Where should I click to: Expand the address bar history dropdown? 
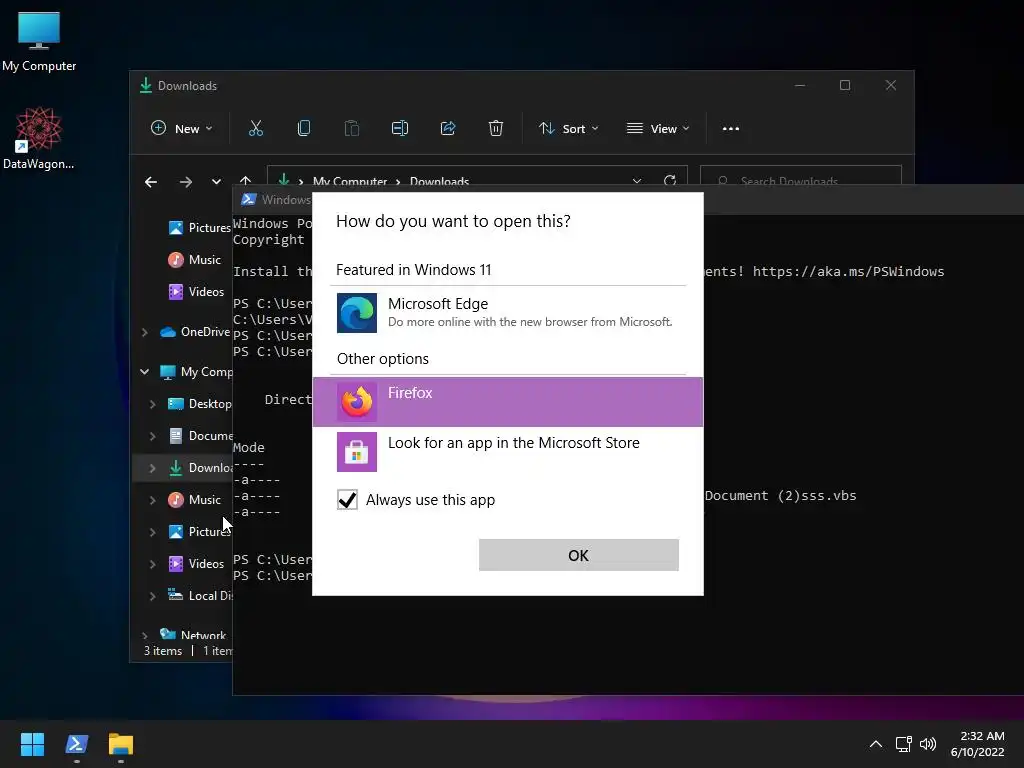pyautogui.click(x=637, y=181)
